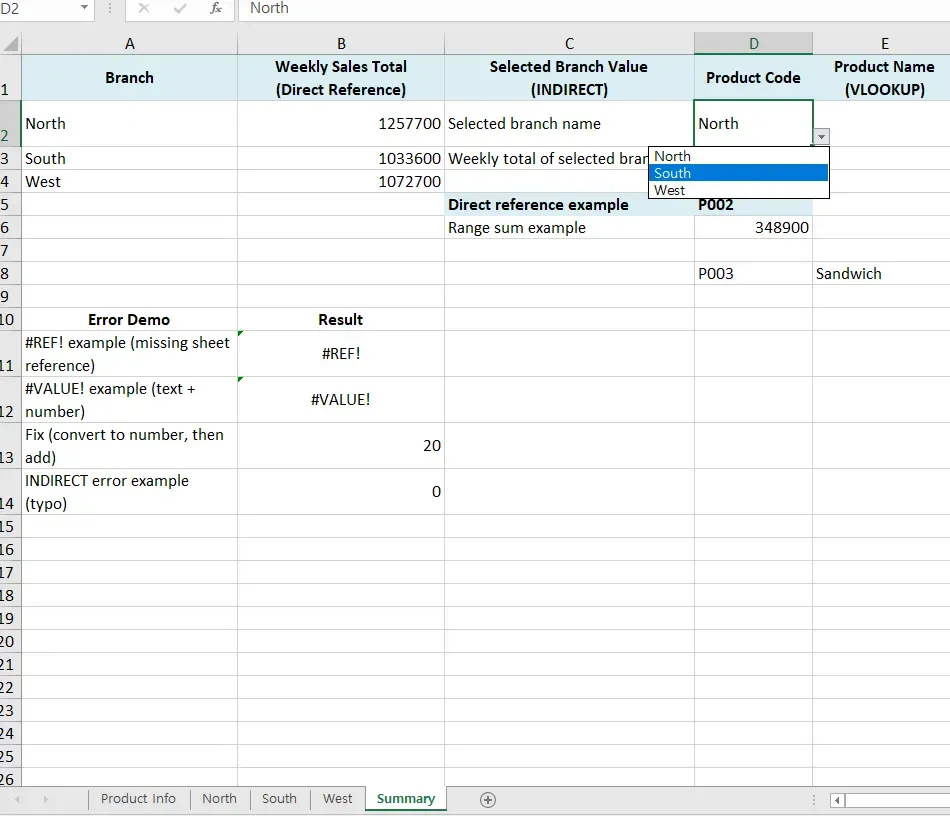The image size is (950, 816).
Task: Switch to the Product Info sheet tab
Action: coord(137,799)
